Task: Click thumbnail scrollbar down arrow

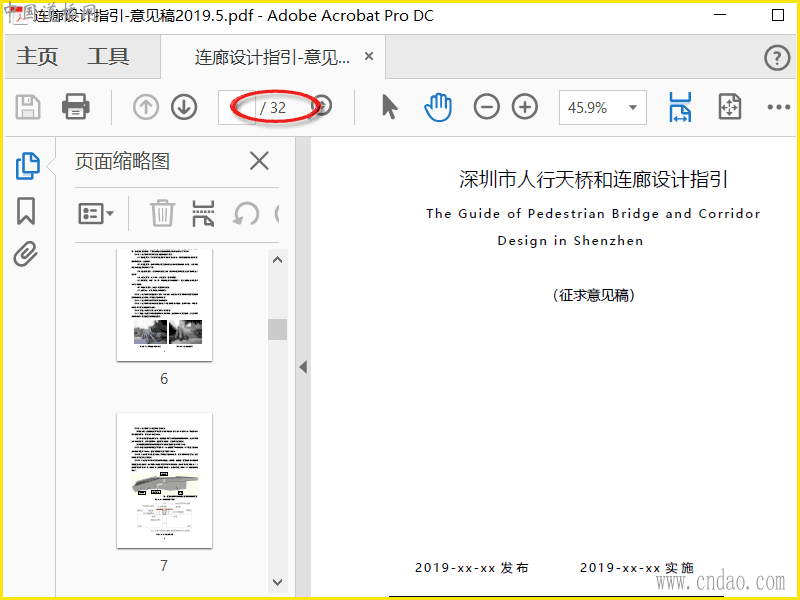Action: pyautogui.click(x=278, y=582)
